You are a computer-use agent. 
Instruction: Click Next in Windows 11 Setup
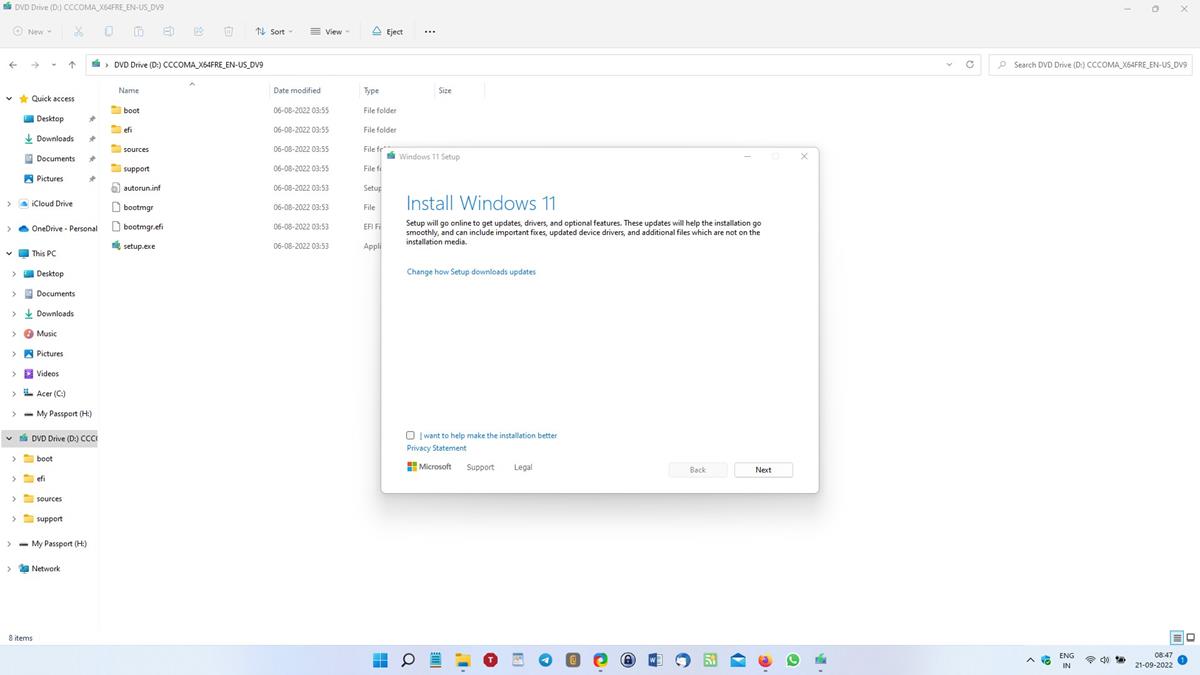click(763, 469)
